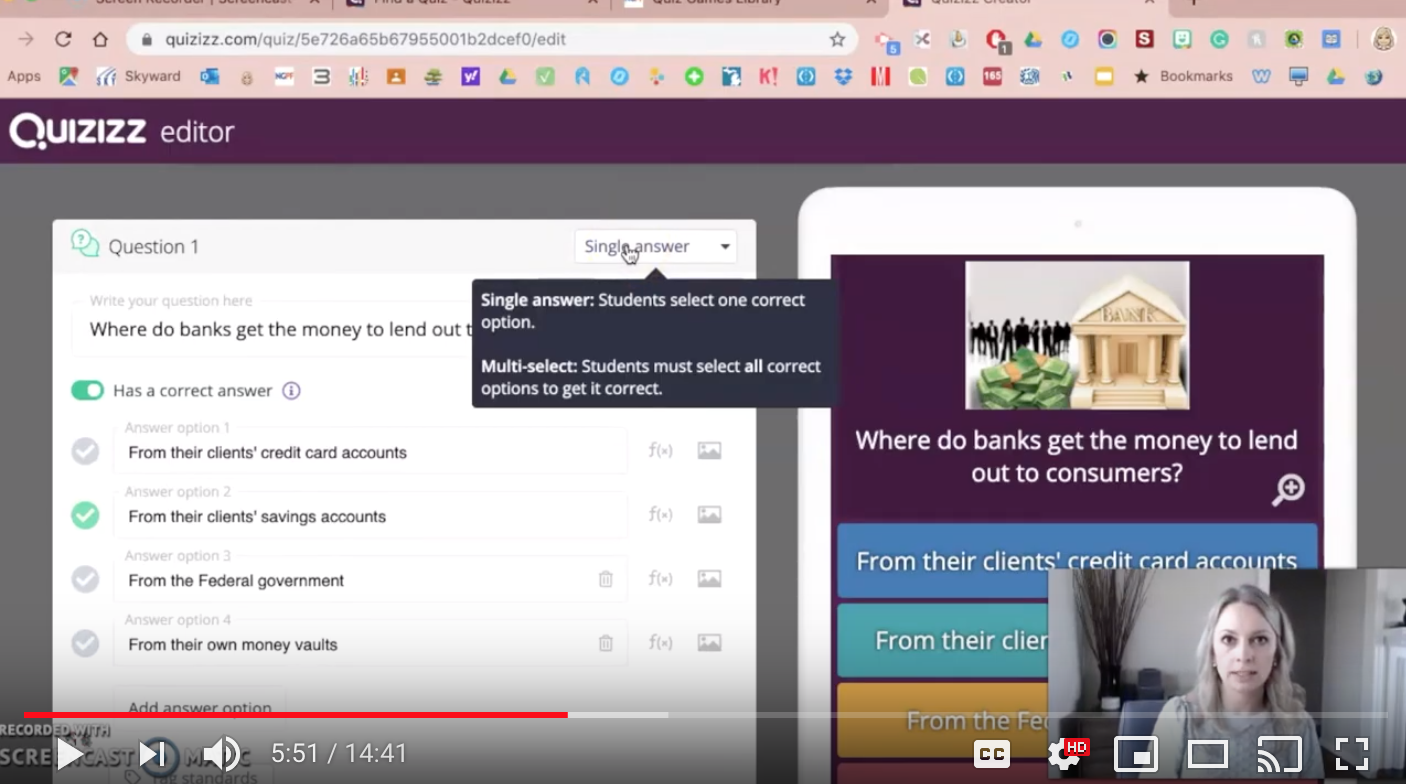
Task: Select blue preview answer credit card accounts
Action: click(1077, 560)
